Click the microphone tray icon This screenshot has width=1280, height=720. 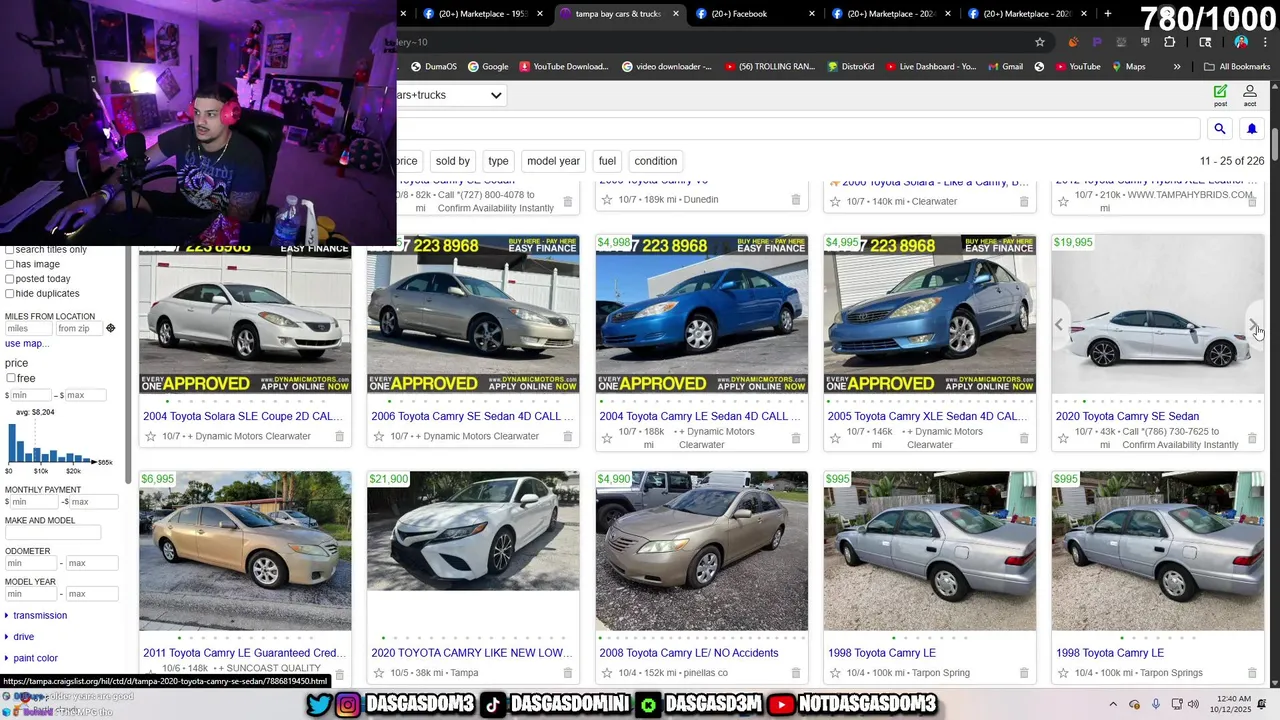tap(1156, 704)
